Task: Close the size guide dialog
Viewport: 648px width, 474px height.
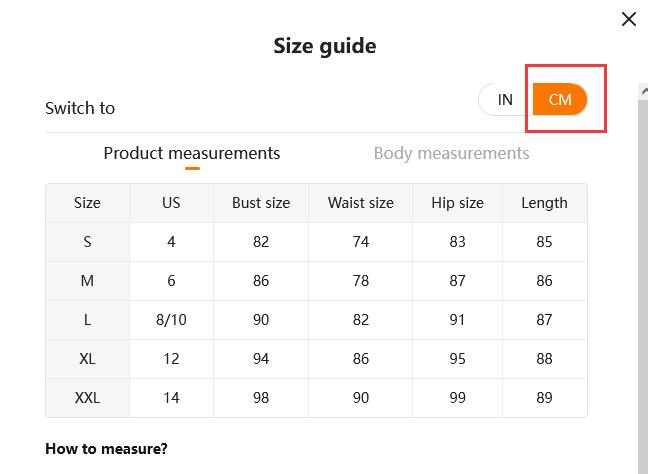Action: tap(628, 19)
